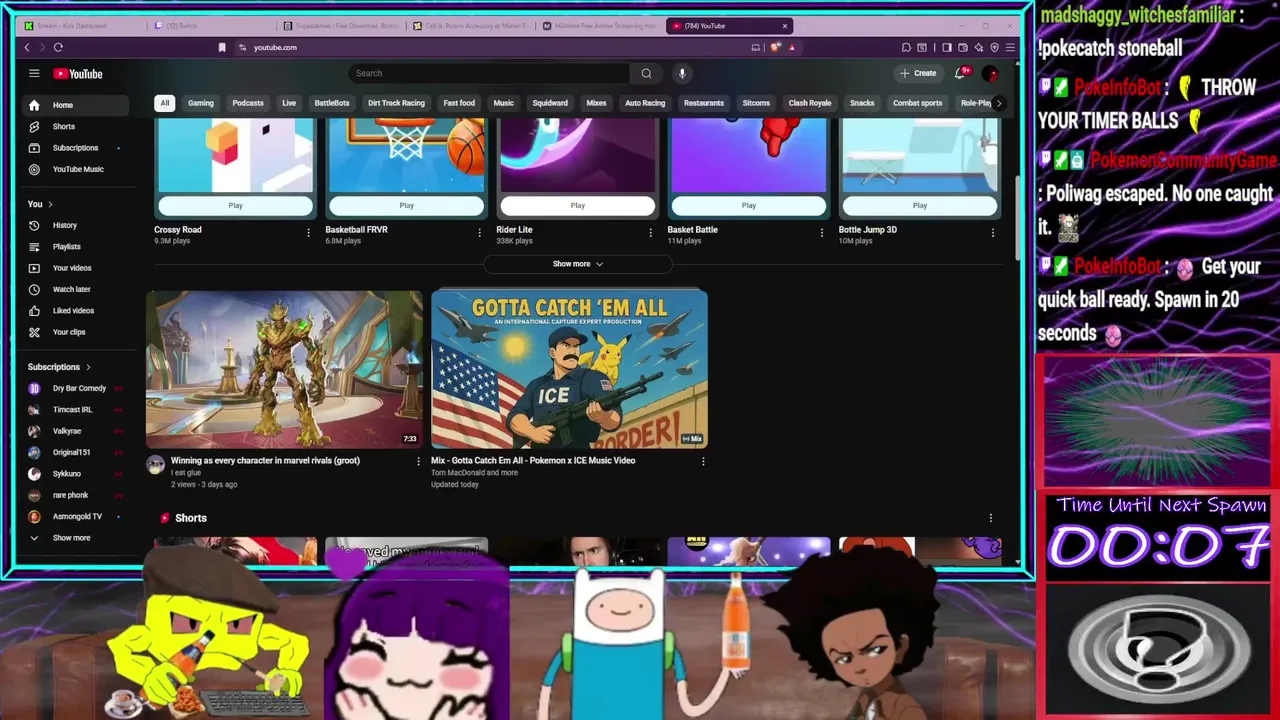Select the Live chip
This screenshot has height=720, width=1280.
coord(289,103)
